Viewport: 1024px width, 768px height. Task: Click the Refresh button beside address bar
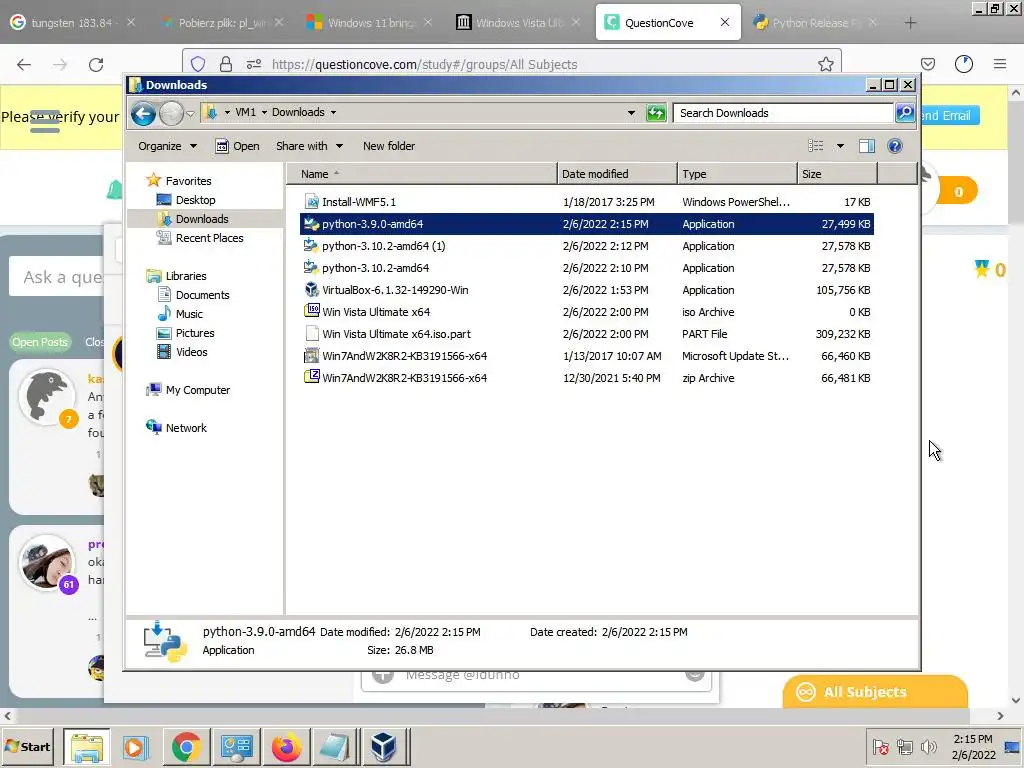coord(656,113)
